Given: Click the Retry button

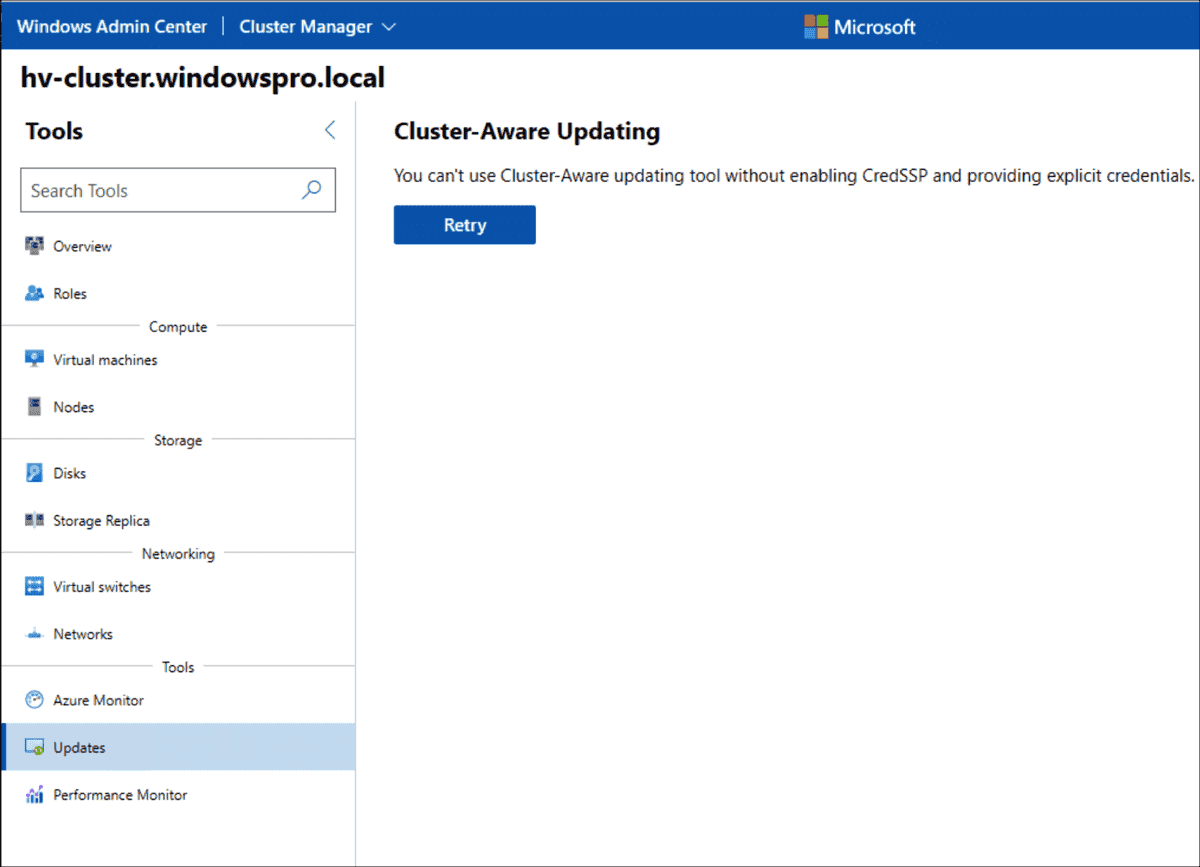Looking at the screenshot, I should [464, 224].
